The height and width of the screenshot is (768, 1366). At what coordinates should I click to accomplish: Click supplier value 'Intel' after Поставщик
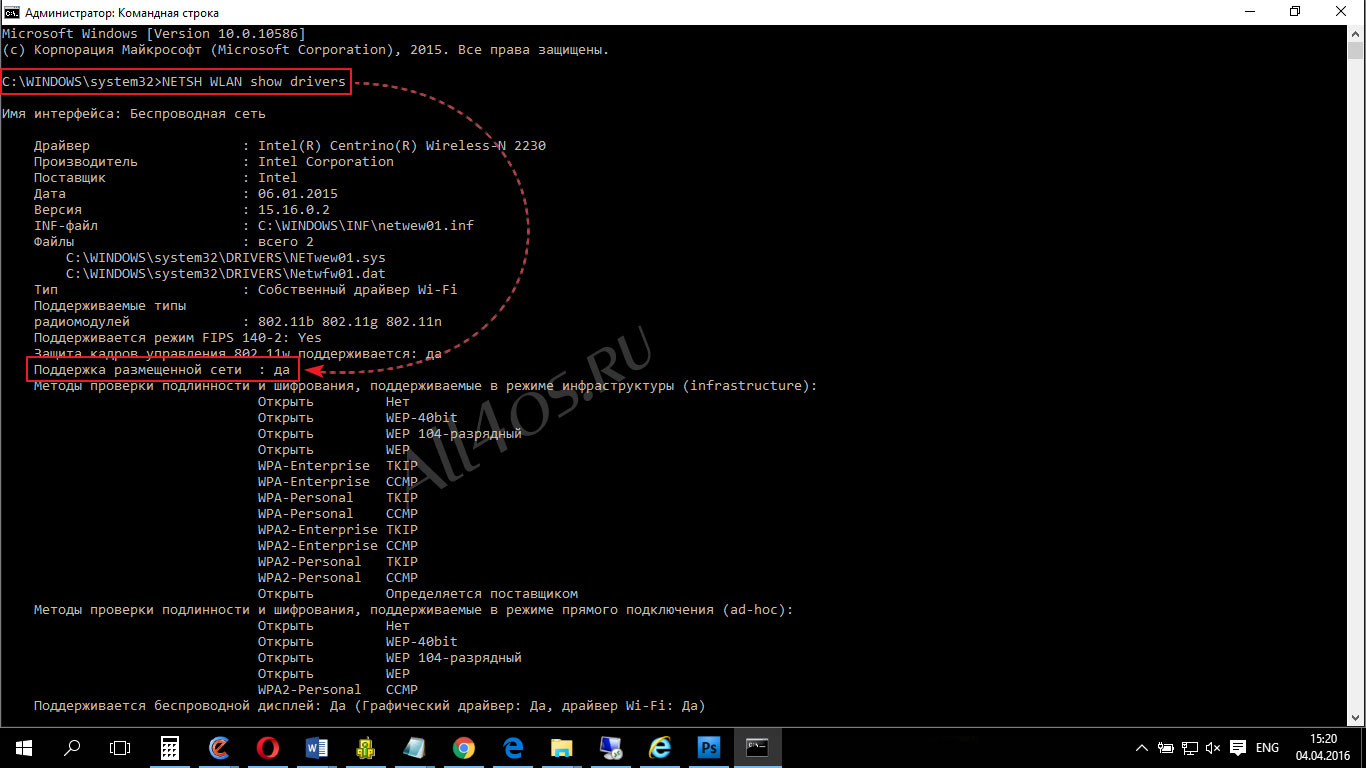pyautogui.click(x=278, y=178)
